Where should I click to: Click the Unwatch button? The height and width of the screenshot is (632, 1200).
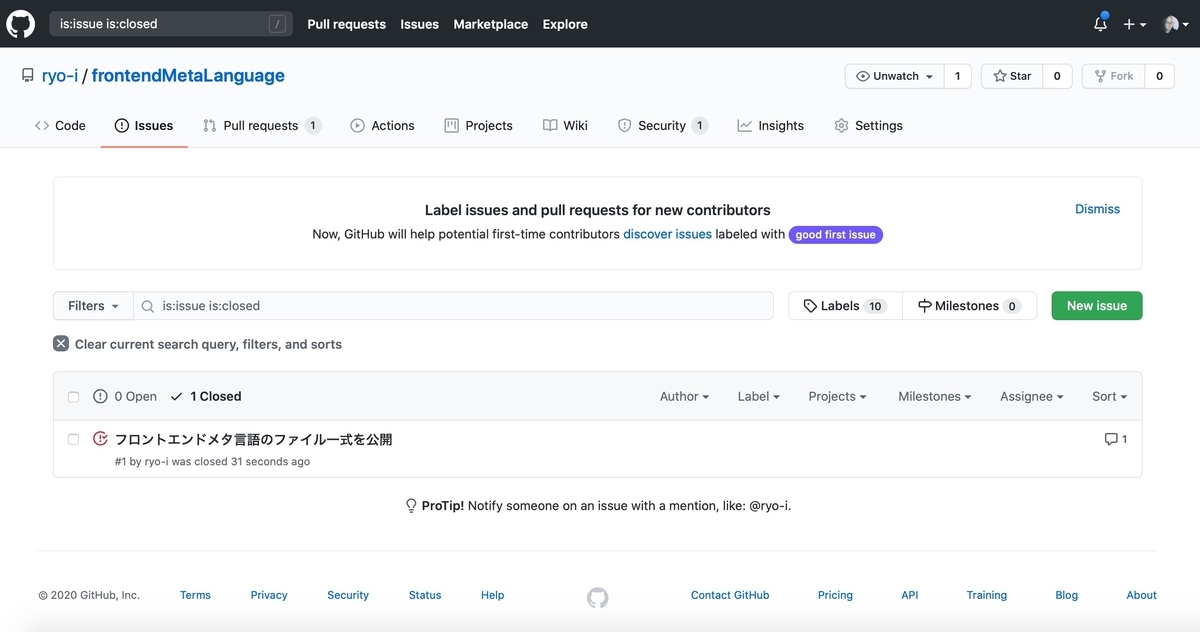(x=894, y=76)
